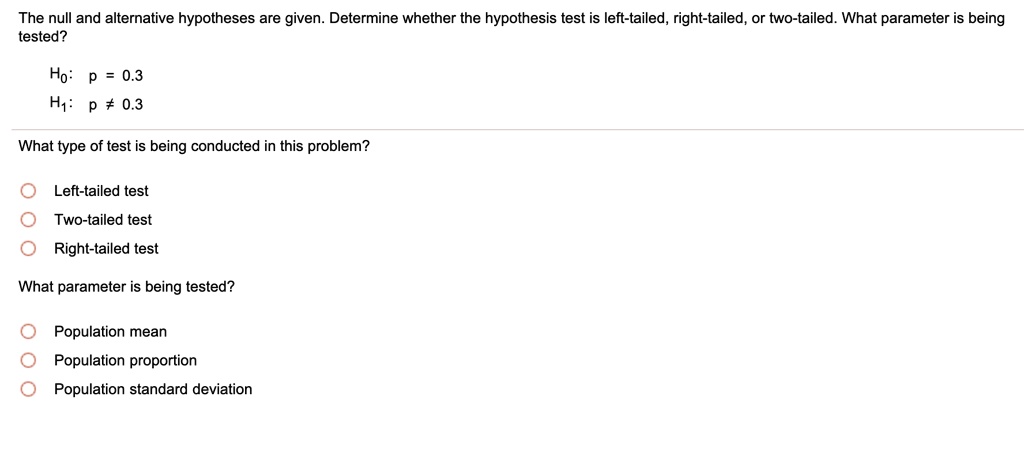Click the "Two-tailed test" label text
1024x453 pixels.
(x=103, y=220)
